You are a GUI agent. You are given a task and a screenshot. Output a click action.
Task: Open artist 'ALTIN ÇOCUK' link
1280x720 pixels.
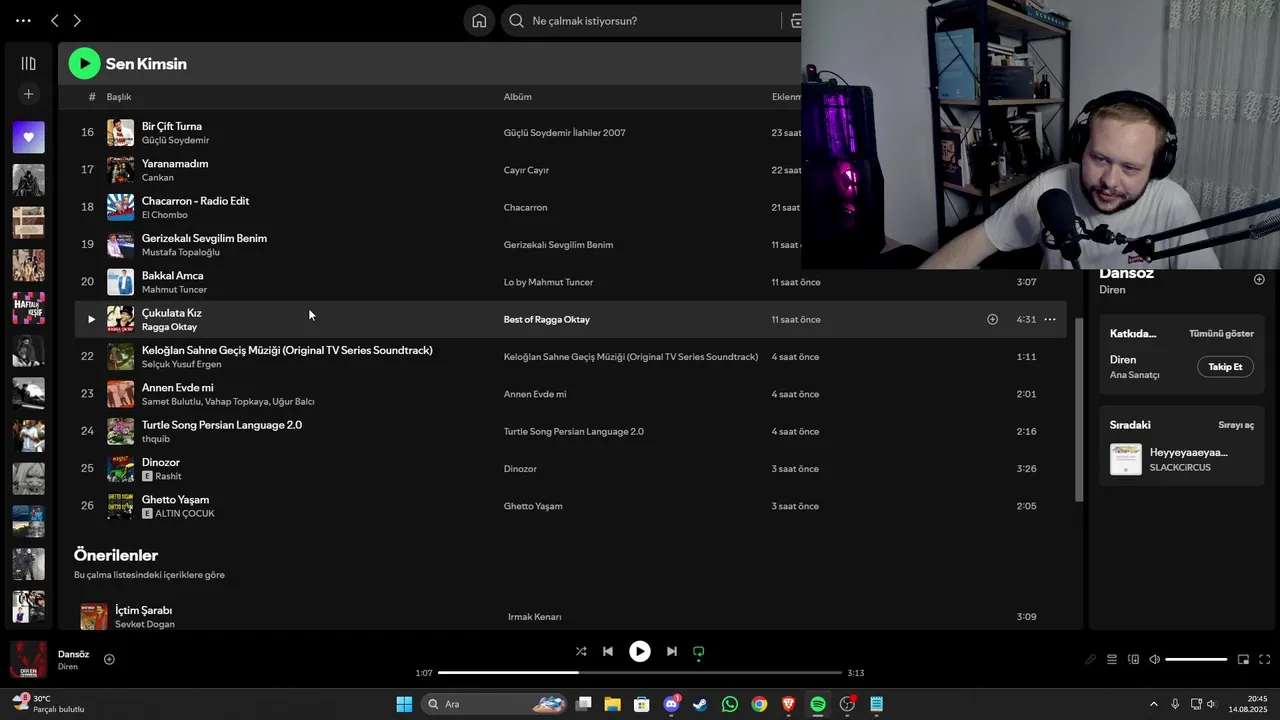point(185,514)
